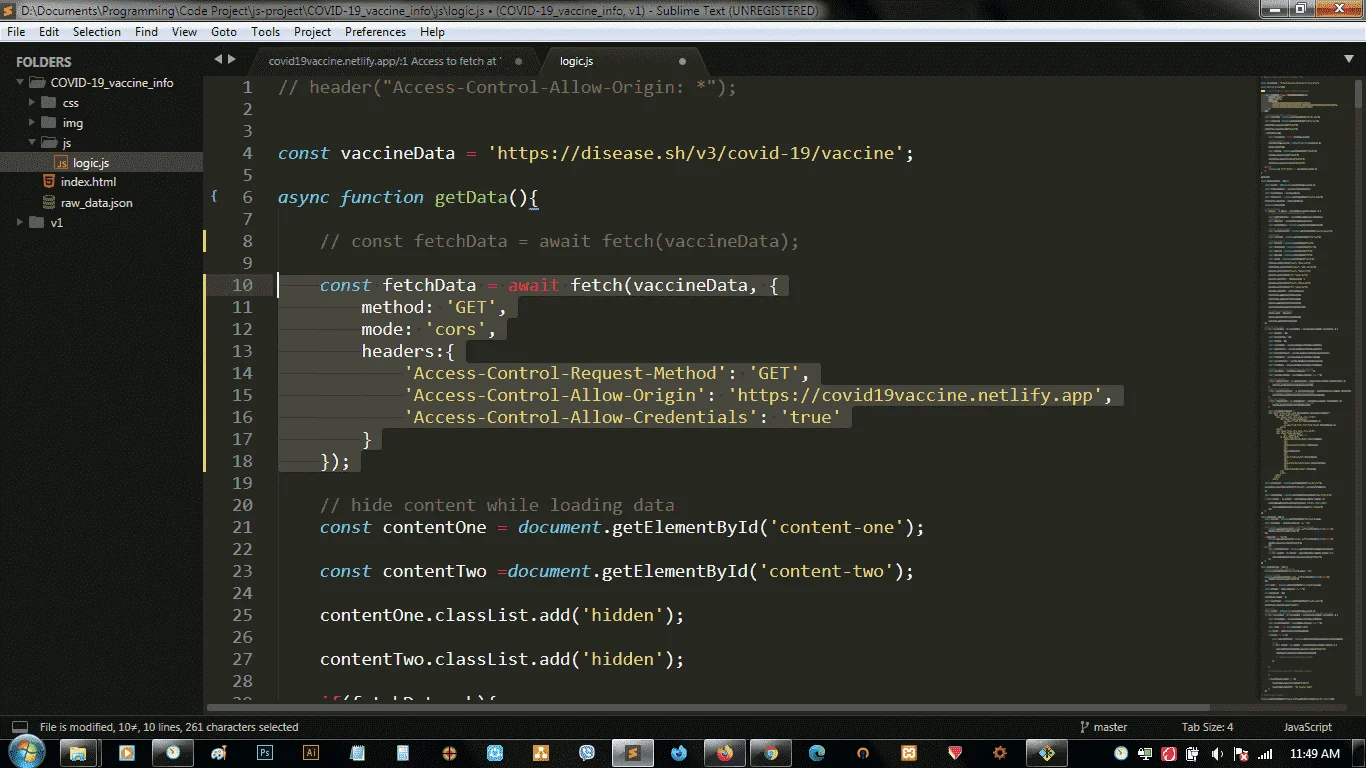Open raw_data.json in the sidebar

(96, 202)
